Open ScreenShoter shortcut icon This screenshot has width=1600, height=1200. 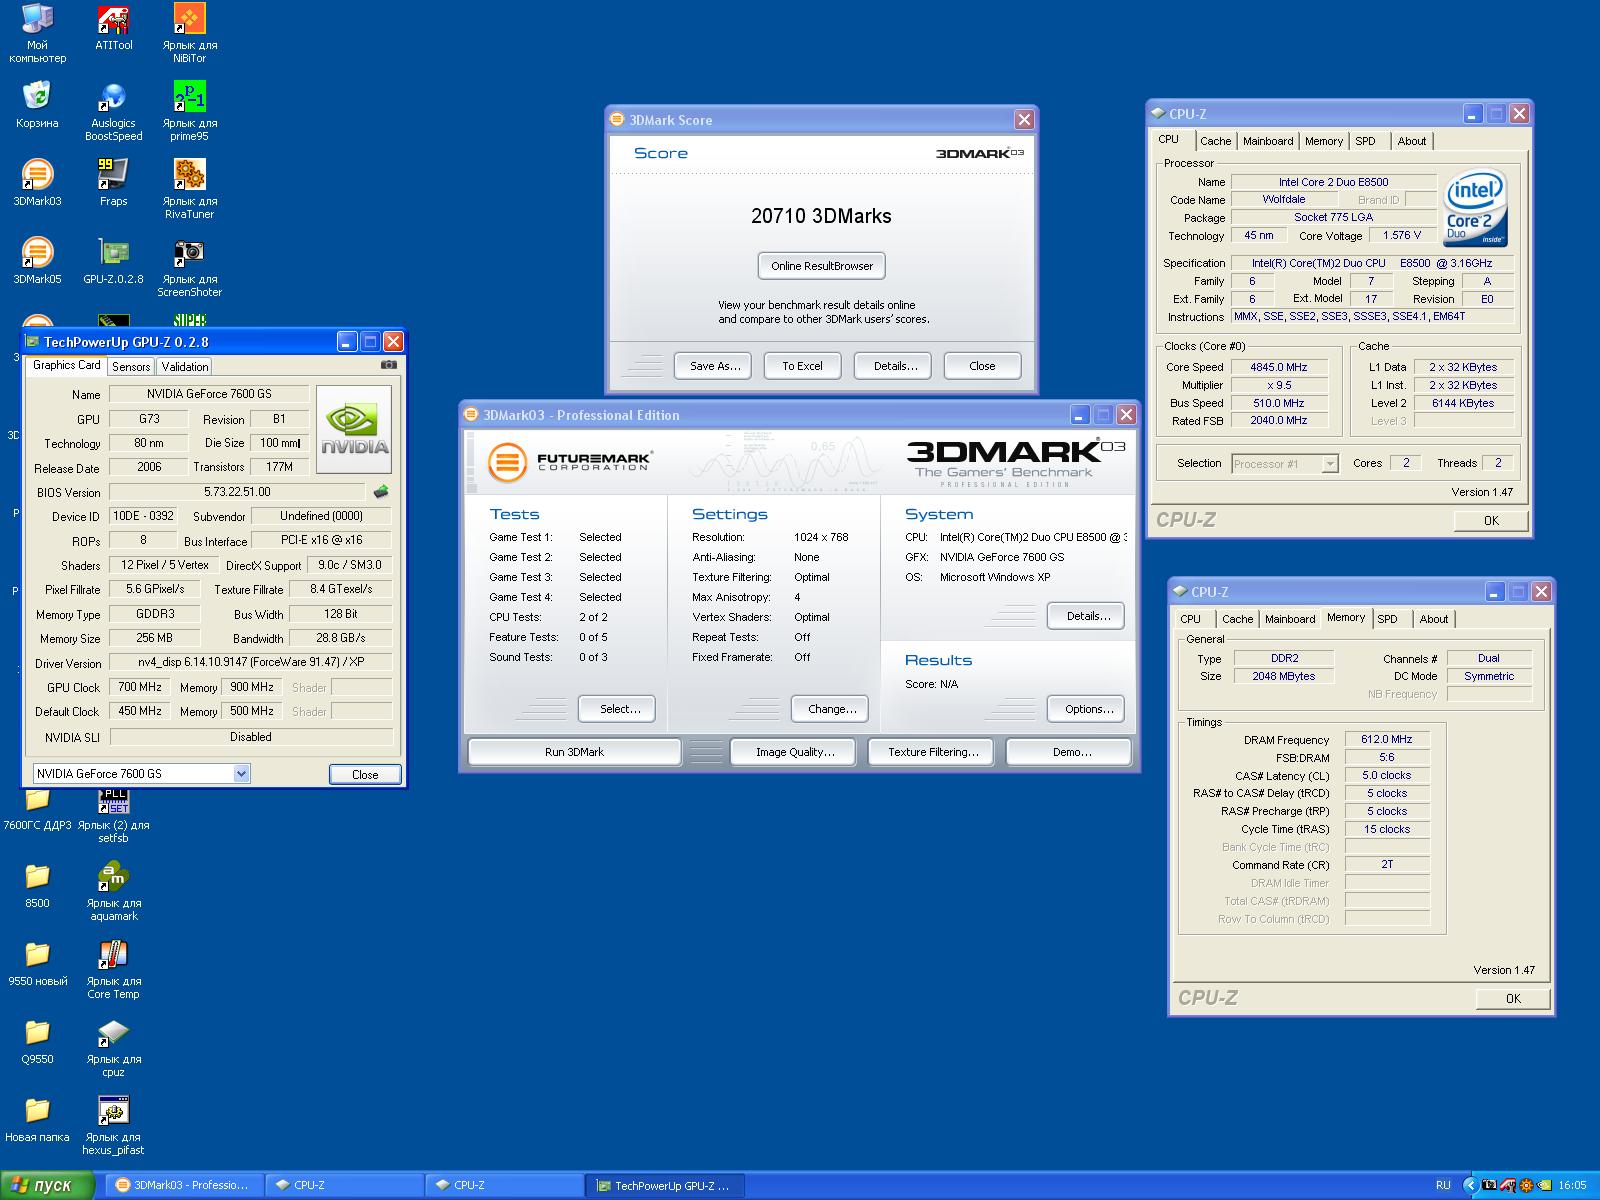(189, 267)
